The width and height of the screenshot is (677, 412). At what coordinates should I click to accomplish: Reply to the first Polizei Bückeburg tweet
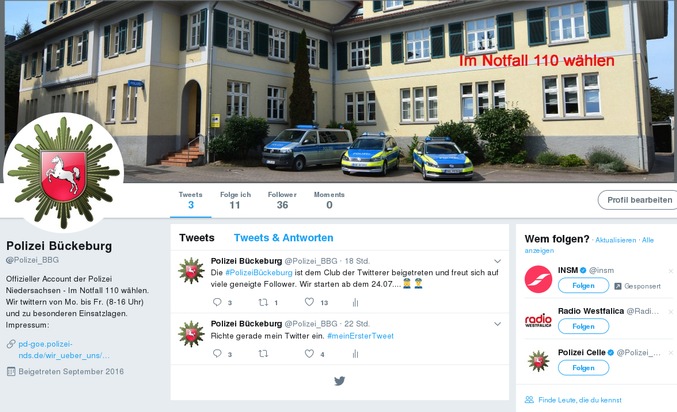click(x=217, y=302)
